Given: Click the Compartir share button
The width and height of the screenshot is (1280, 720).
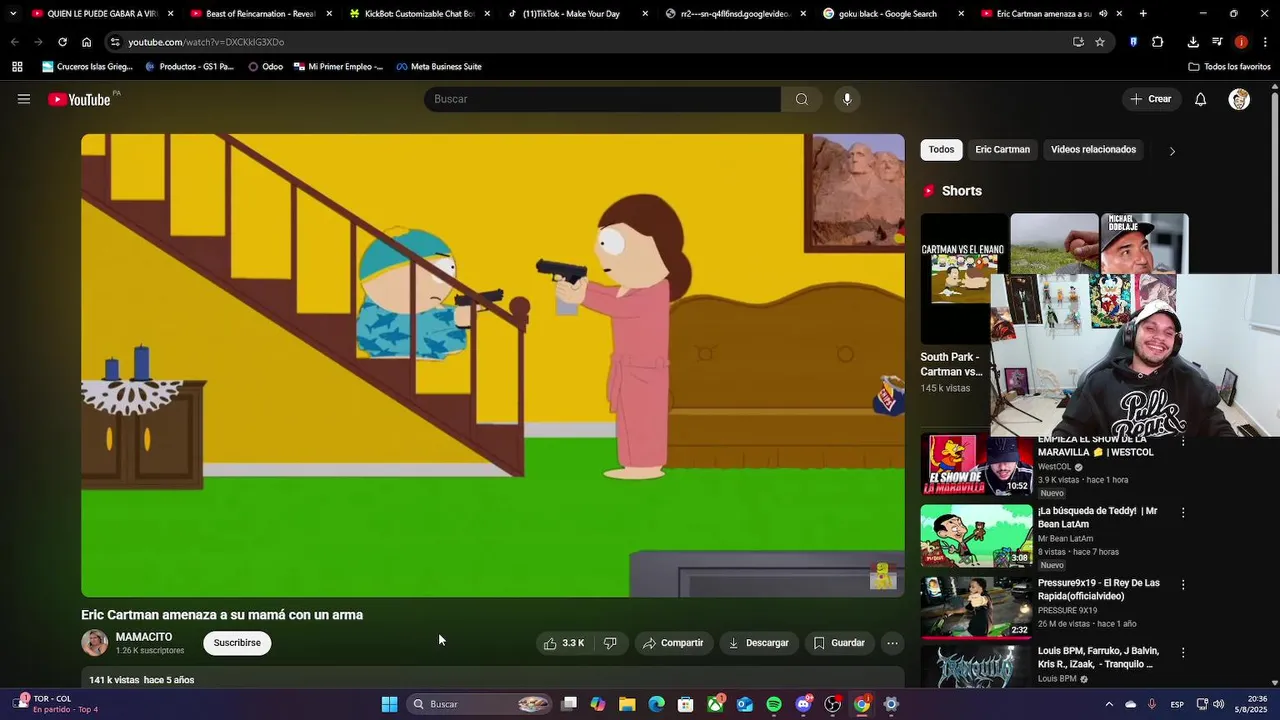Looking at the screenshot, I should click(673, 643).
